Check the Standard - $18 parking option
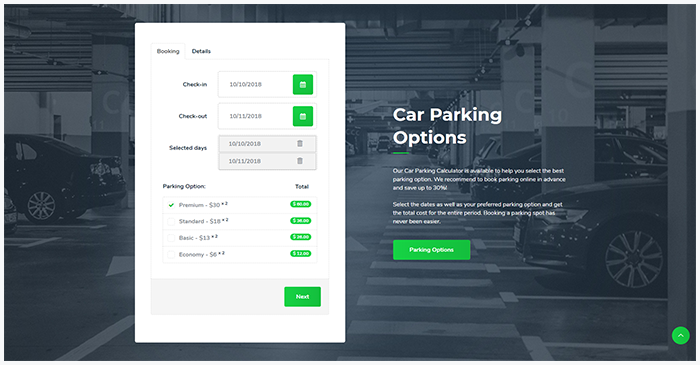The image size is (700, 365). tap(171, 221)
